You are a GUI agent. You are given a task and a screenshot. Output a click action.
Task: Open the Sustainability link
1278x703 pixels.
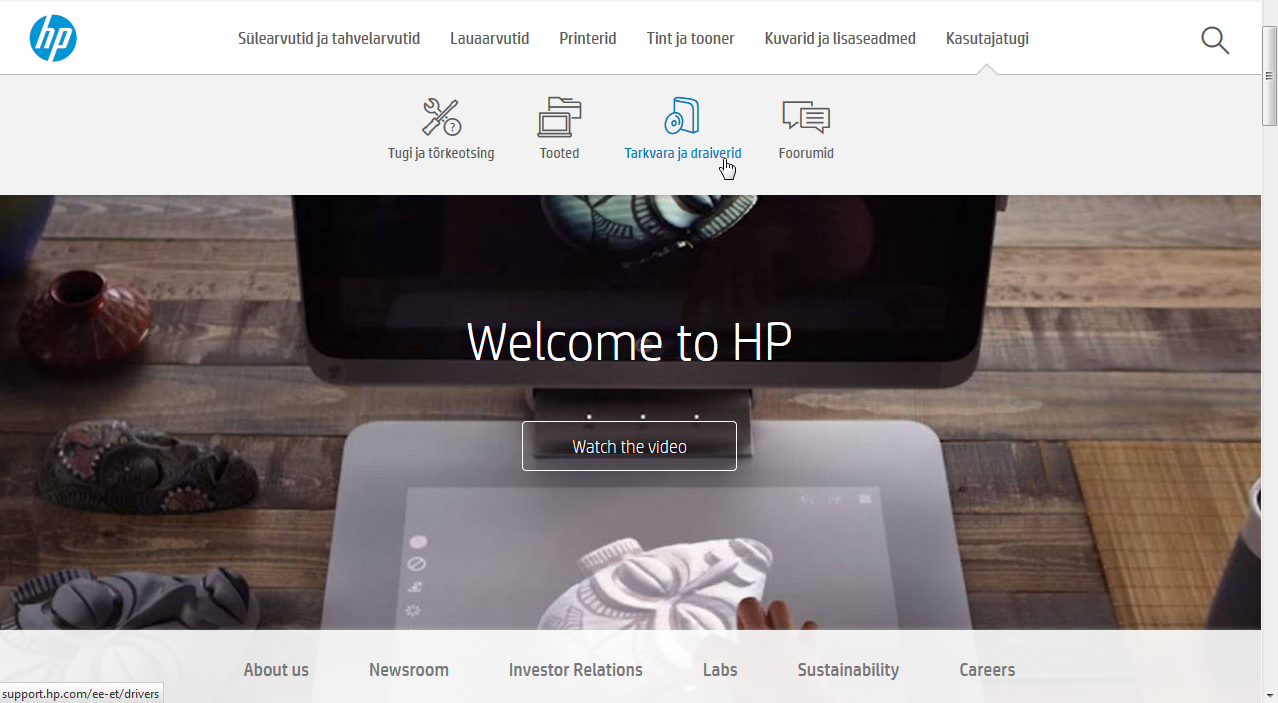(848, 670)
